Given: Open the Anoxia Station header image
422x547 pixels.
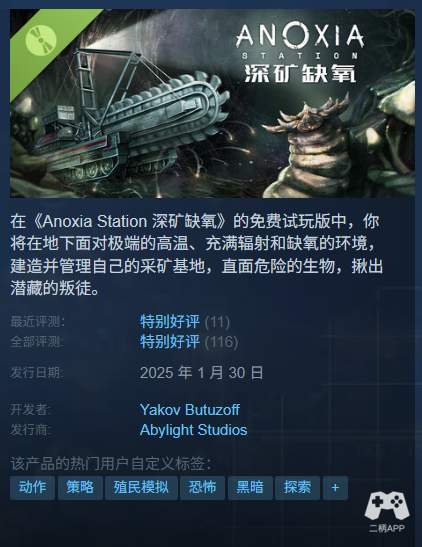Looking at the screenshot, I should pos(212,103).
